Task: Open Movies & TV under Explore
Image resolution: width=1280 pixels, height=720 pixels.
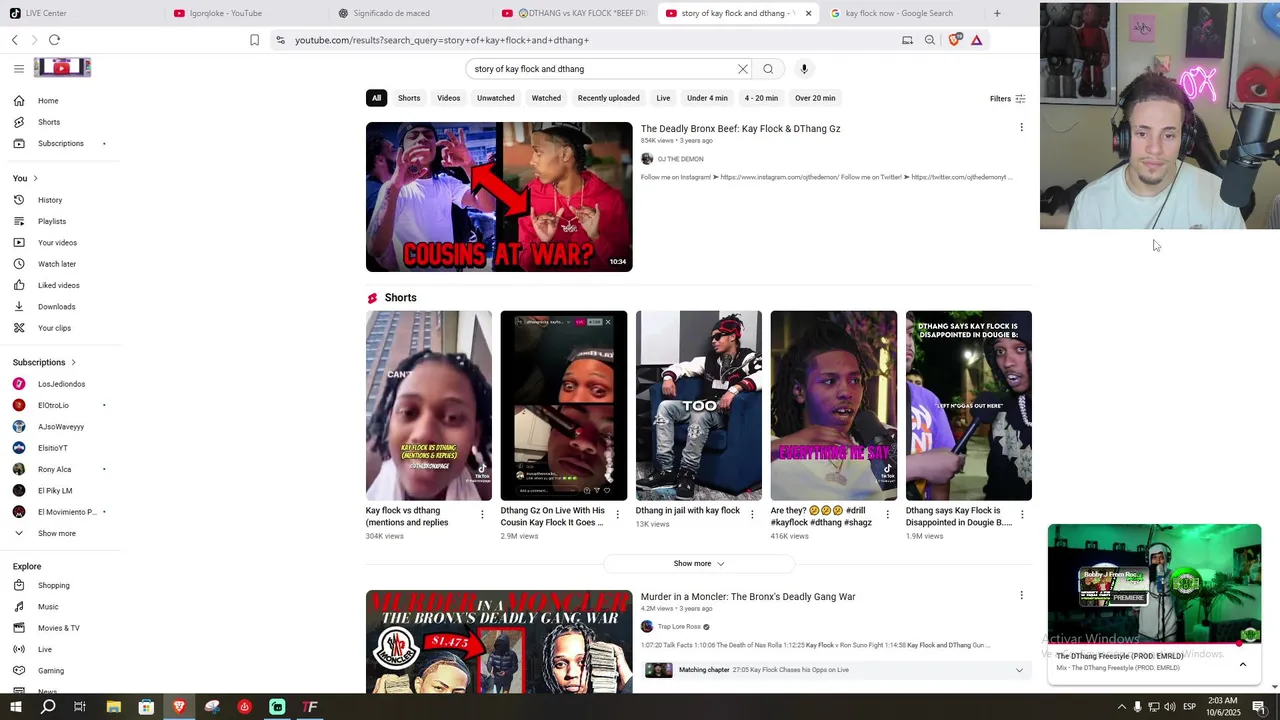Action: (x=60, y=628)
